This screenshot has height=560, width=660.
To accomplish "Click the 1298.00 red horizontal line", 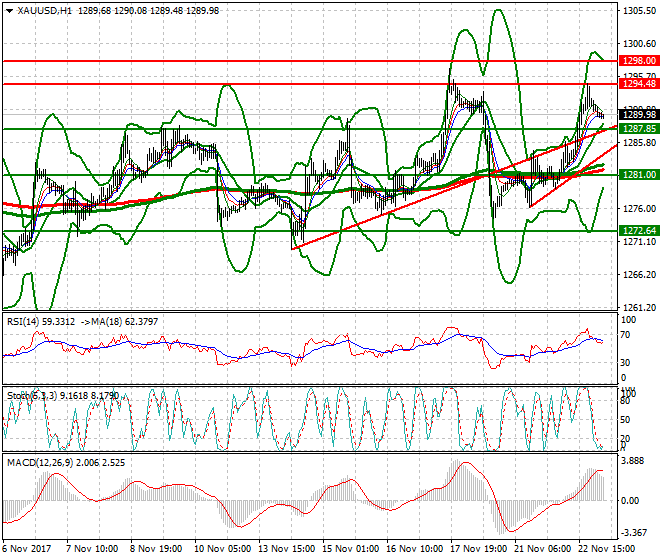I will (300, 61).
